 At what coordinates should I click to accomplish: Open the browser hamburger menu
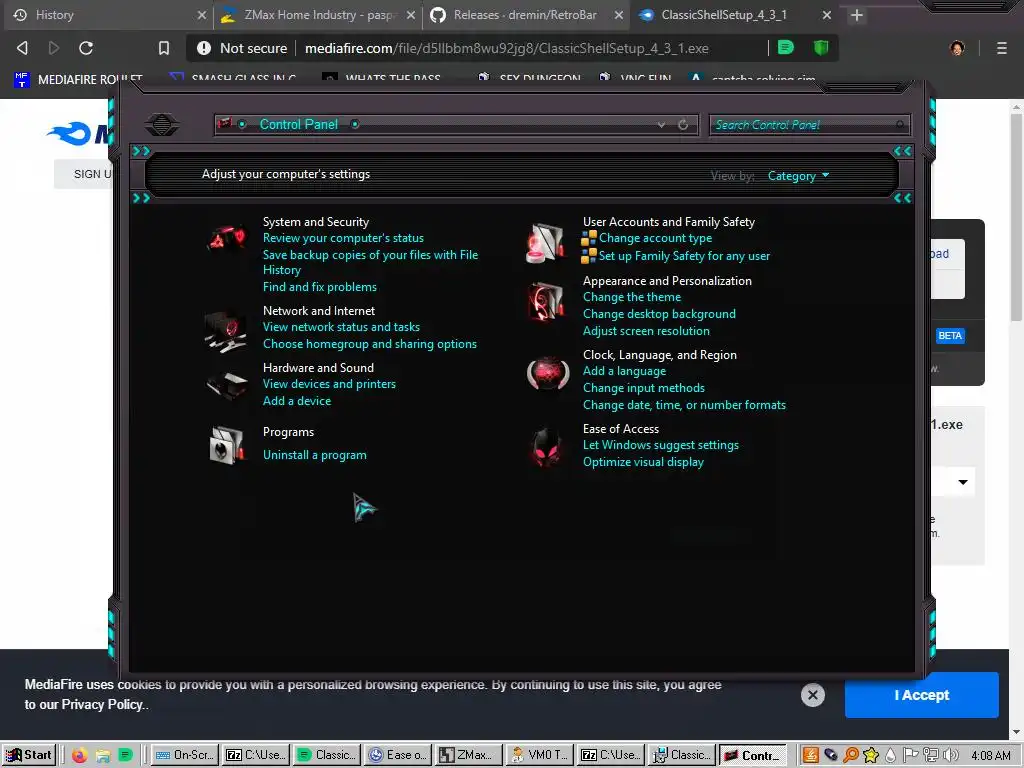[x=1002, y=48]
